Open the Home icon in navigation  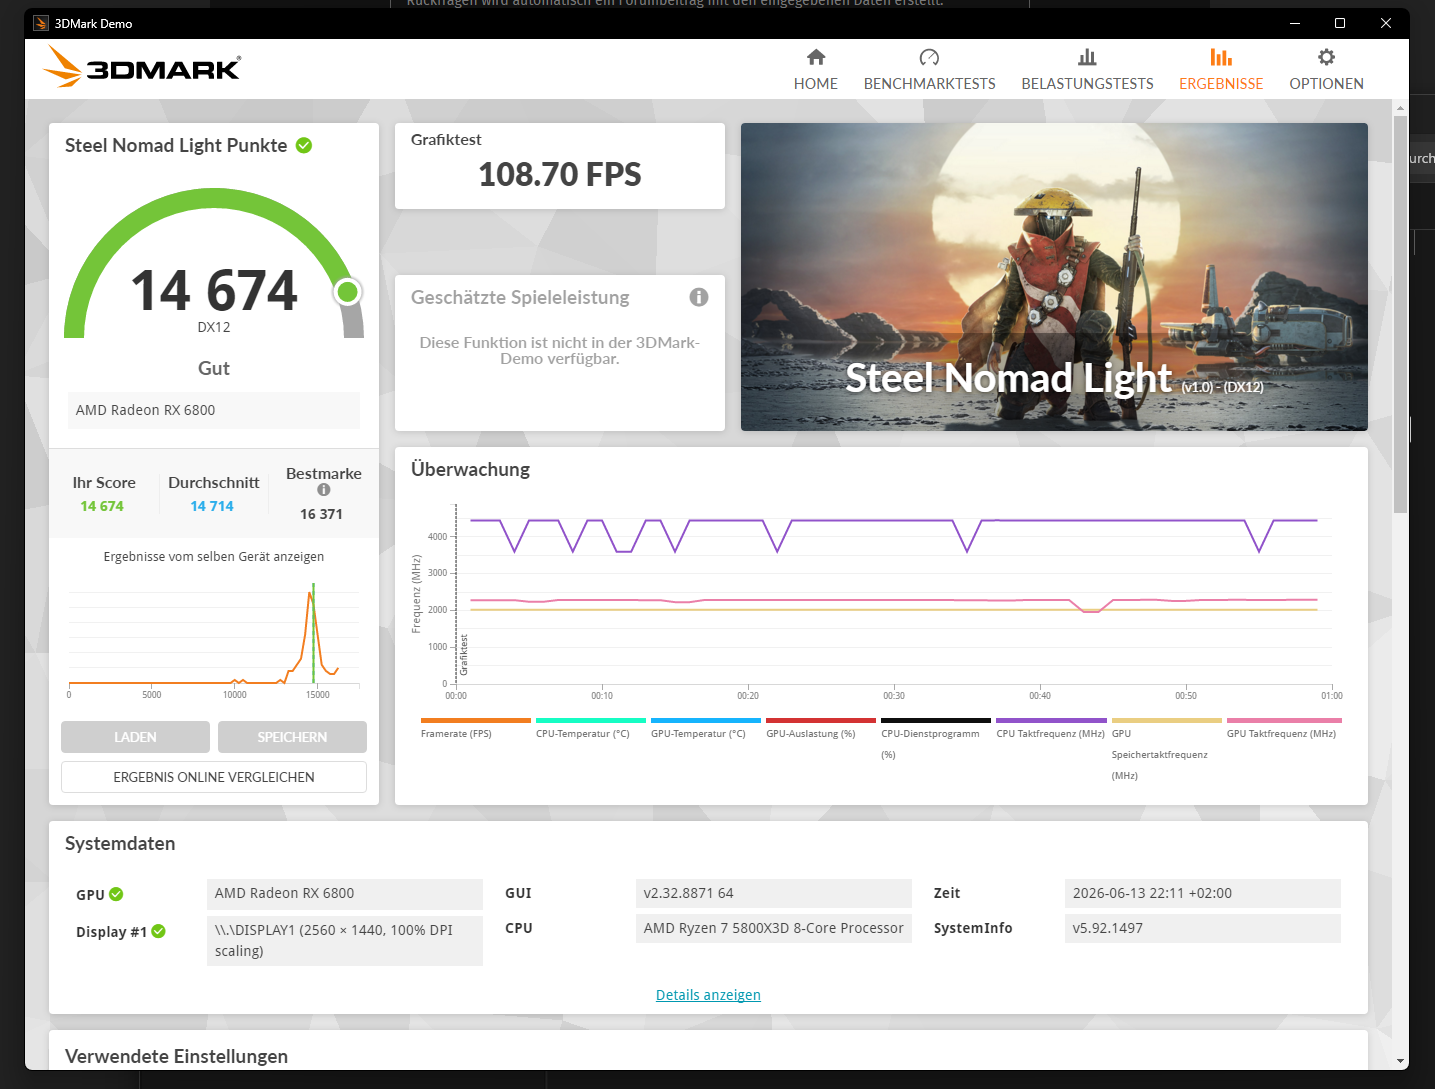tap(816, 57)
